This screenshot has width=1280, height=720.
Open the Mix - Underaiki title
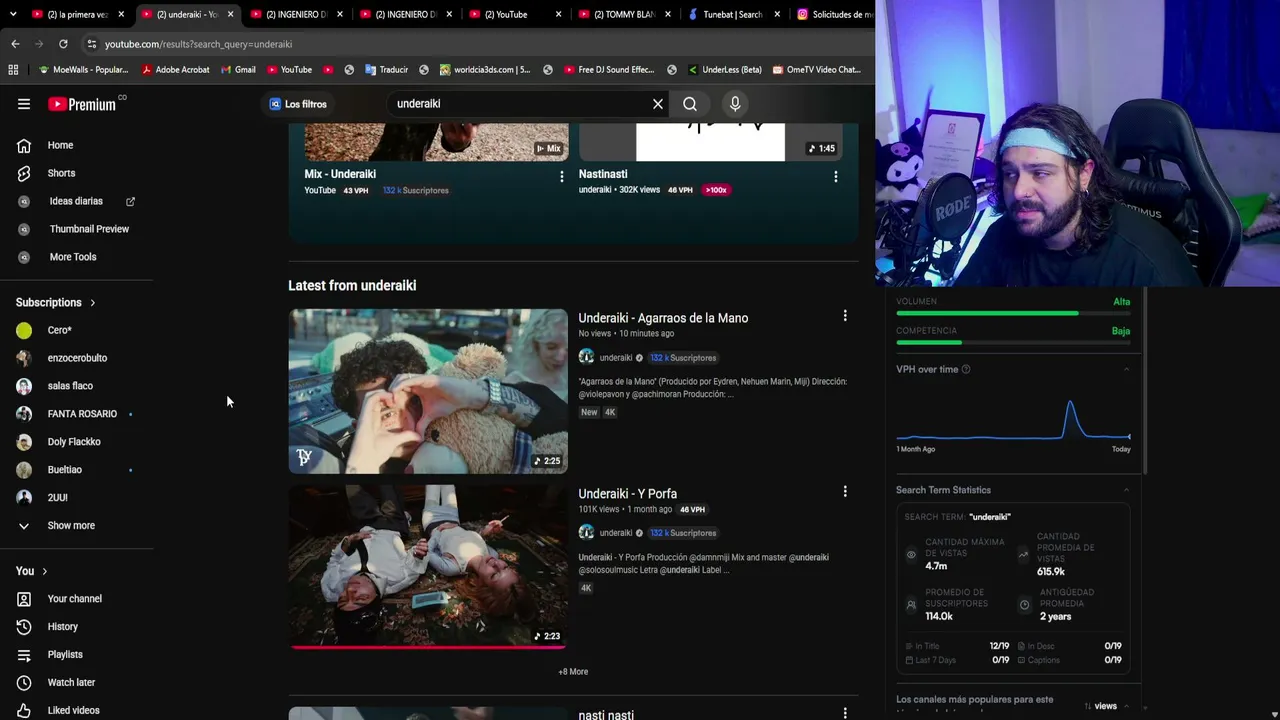coord(340,174)
